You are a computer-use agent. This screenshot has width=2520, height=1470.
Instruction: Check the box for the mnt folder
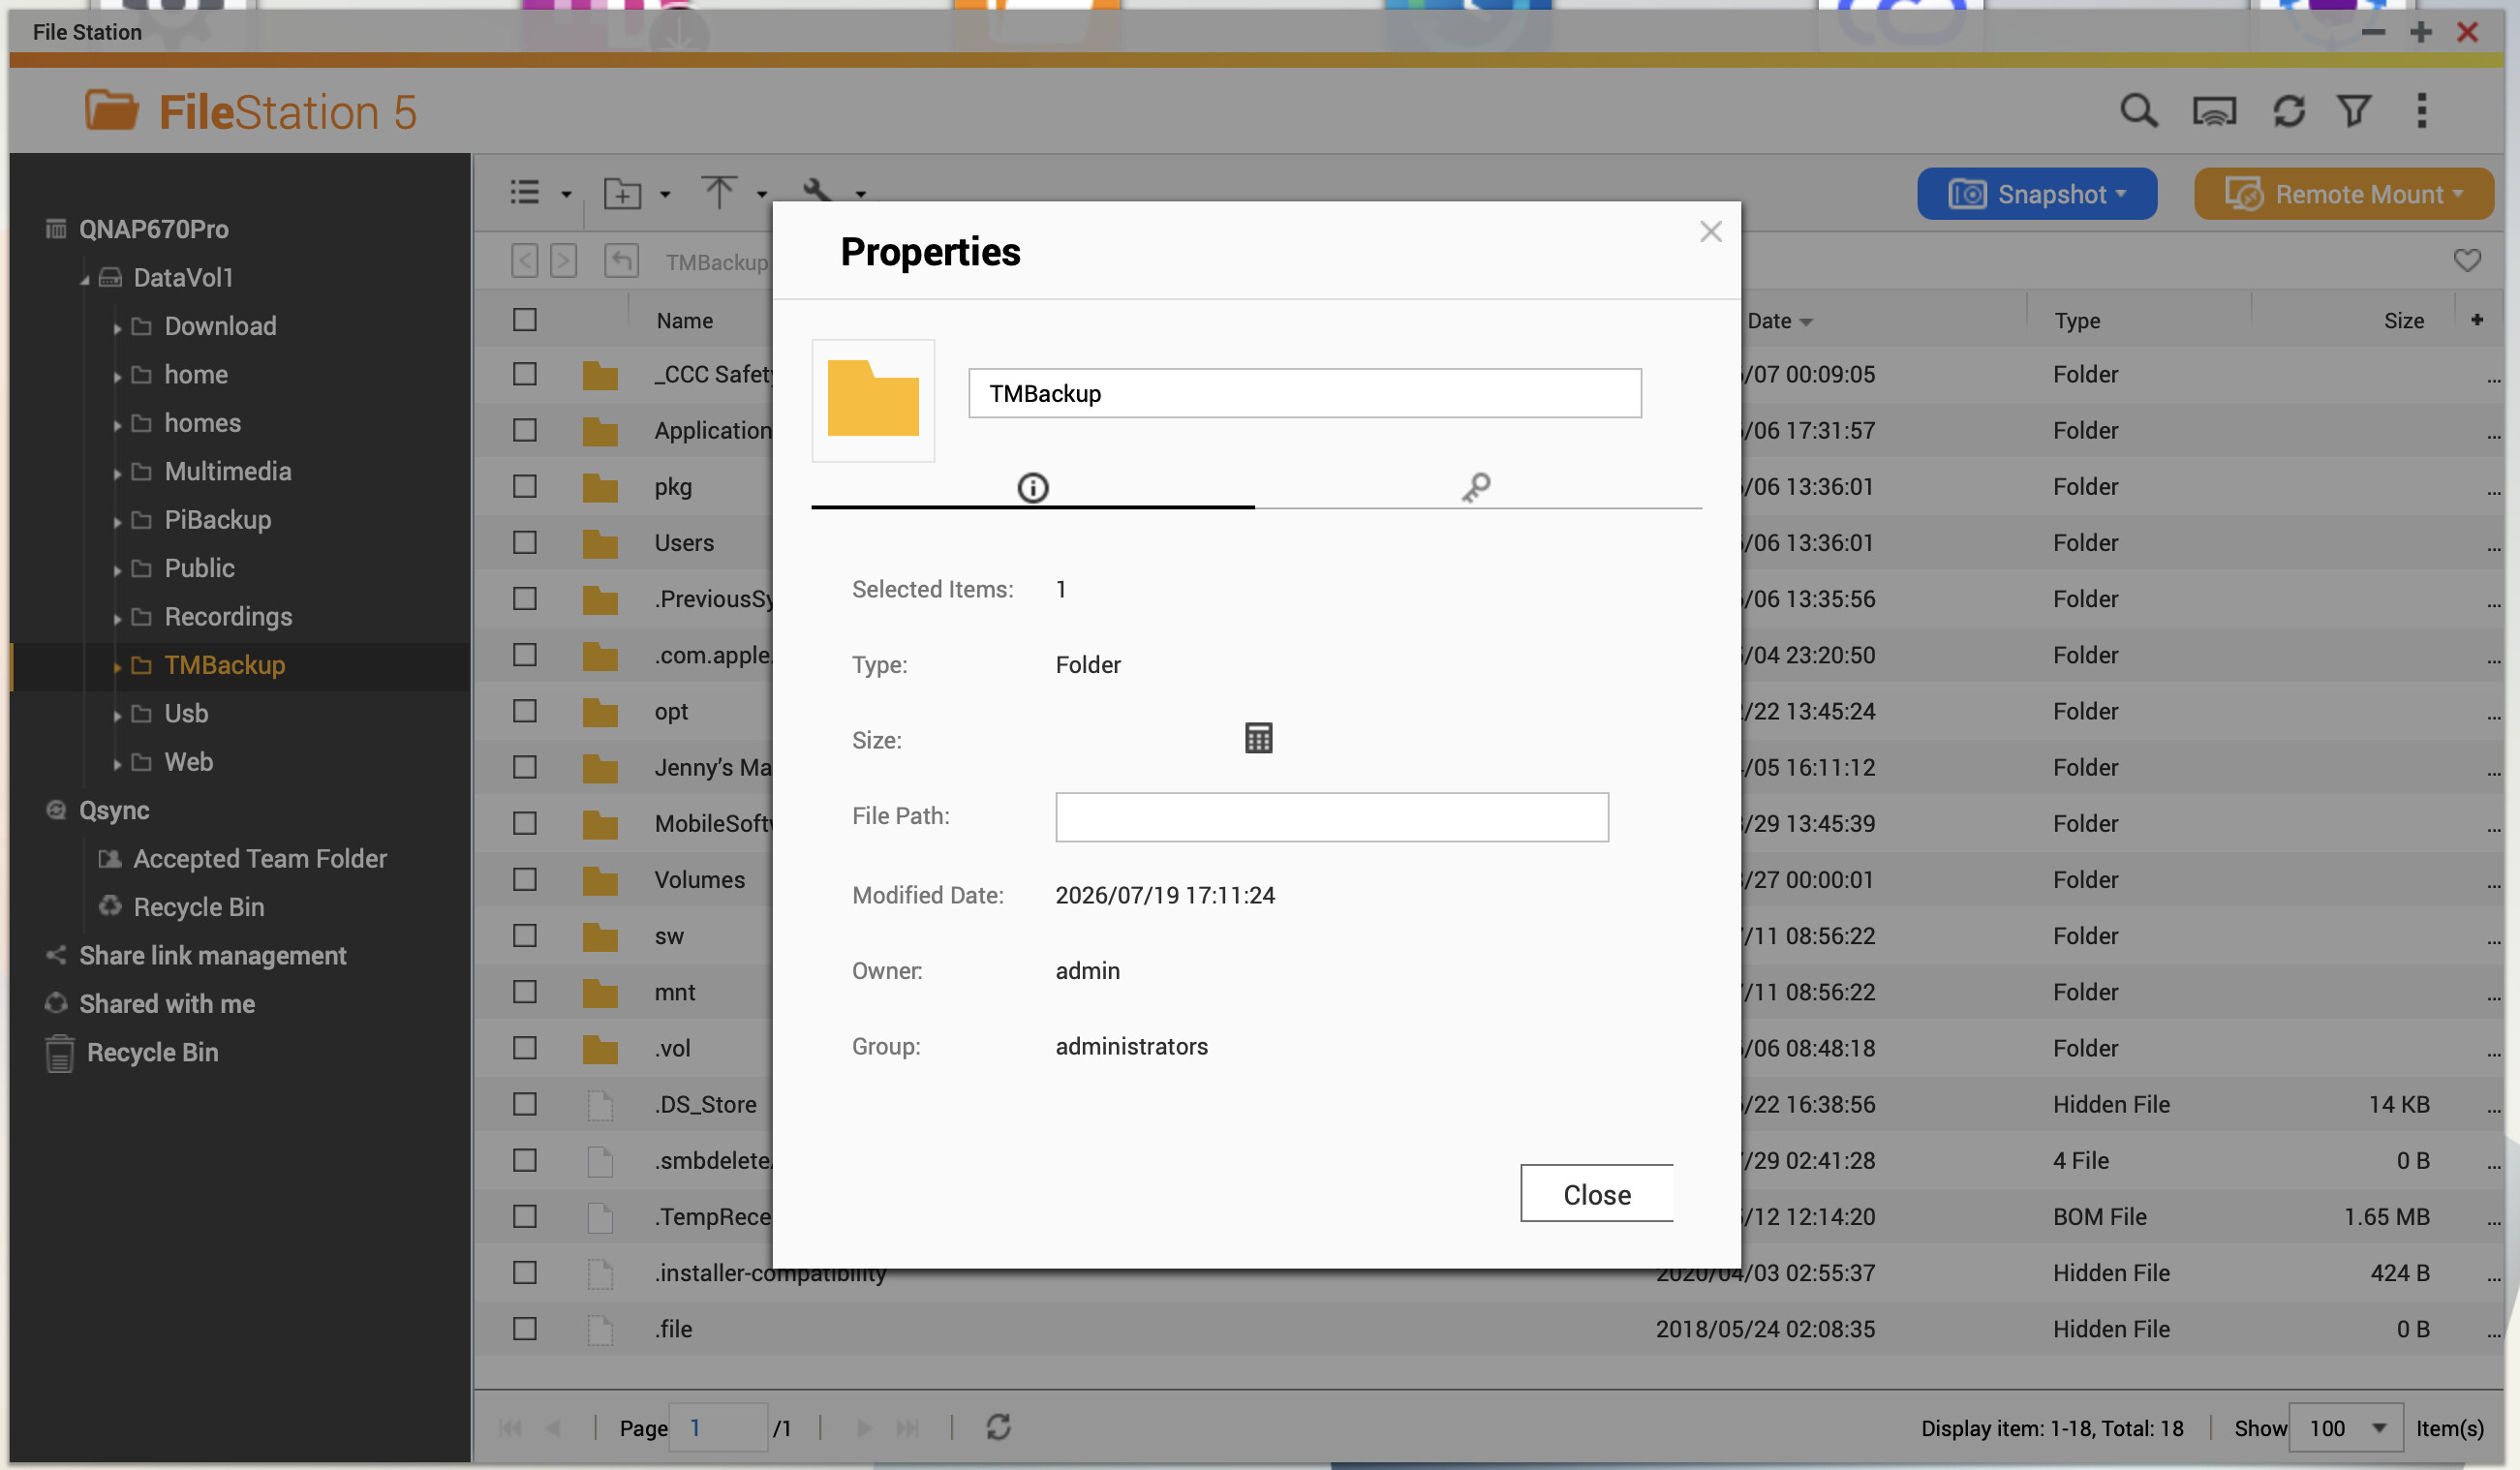(x=524, y=991)
